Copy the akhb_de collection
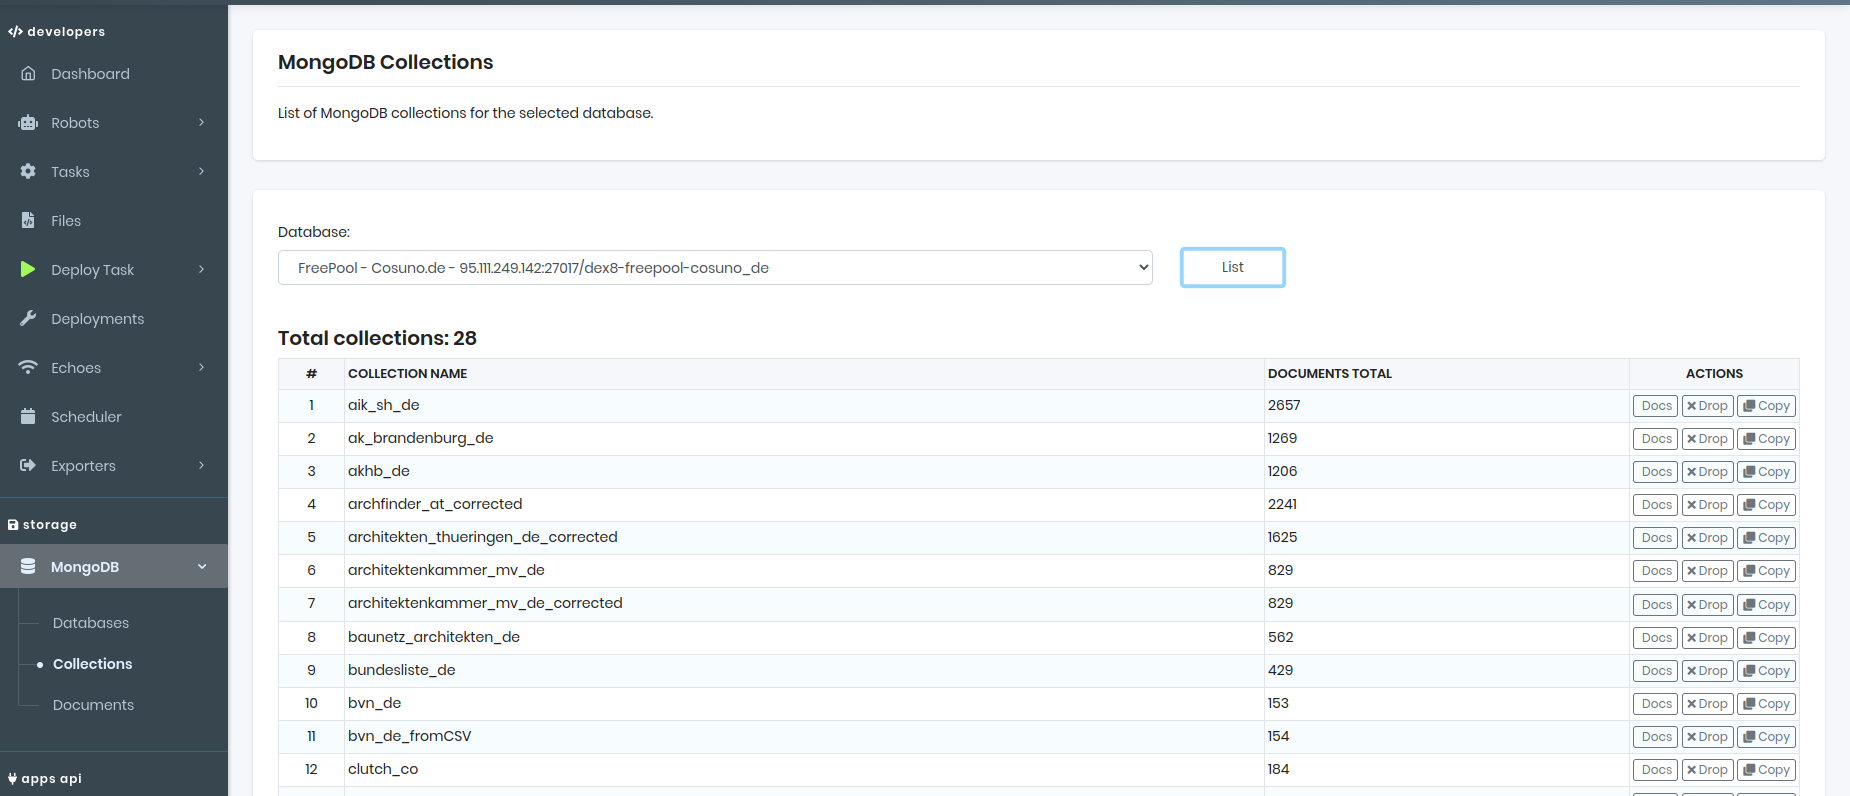This screenshot has height=796, width=1850. pos(1766,472)
